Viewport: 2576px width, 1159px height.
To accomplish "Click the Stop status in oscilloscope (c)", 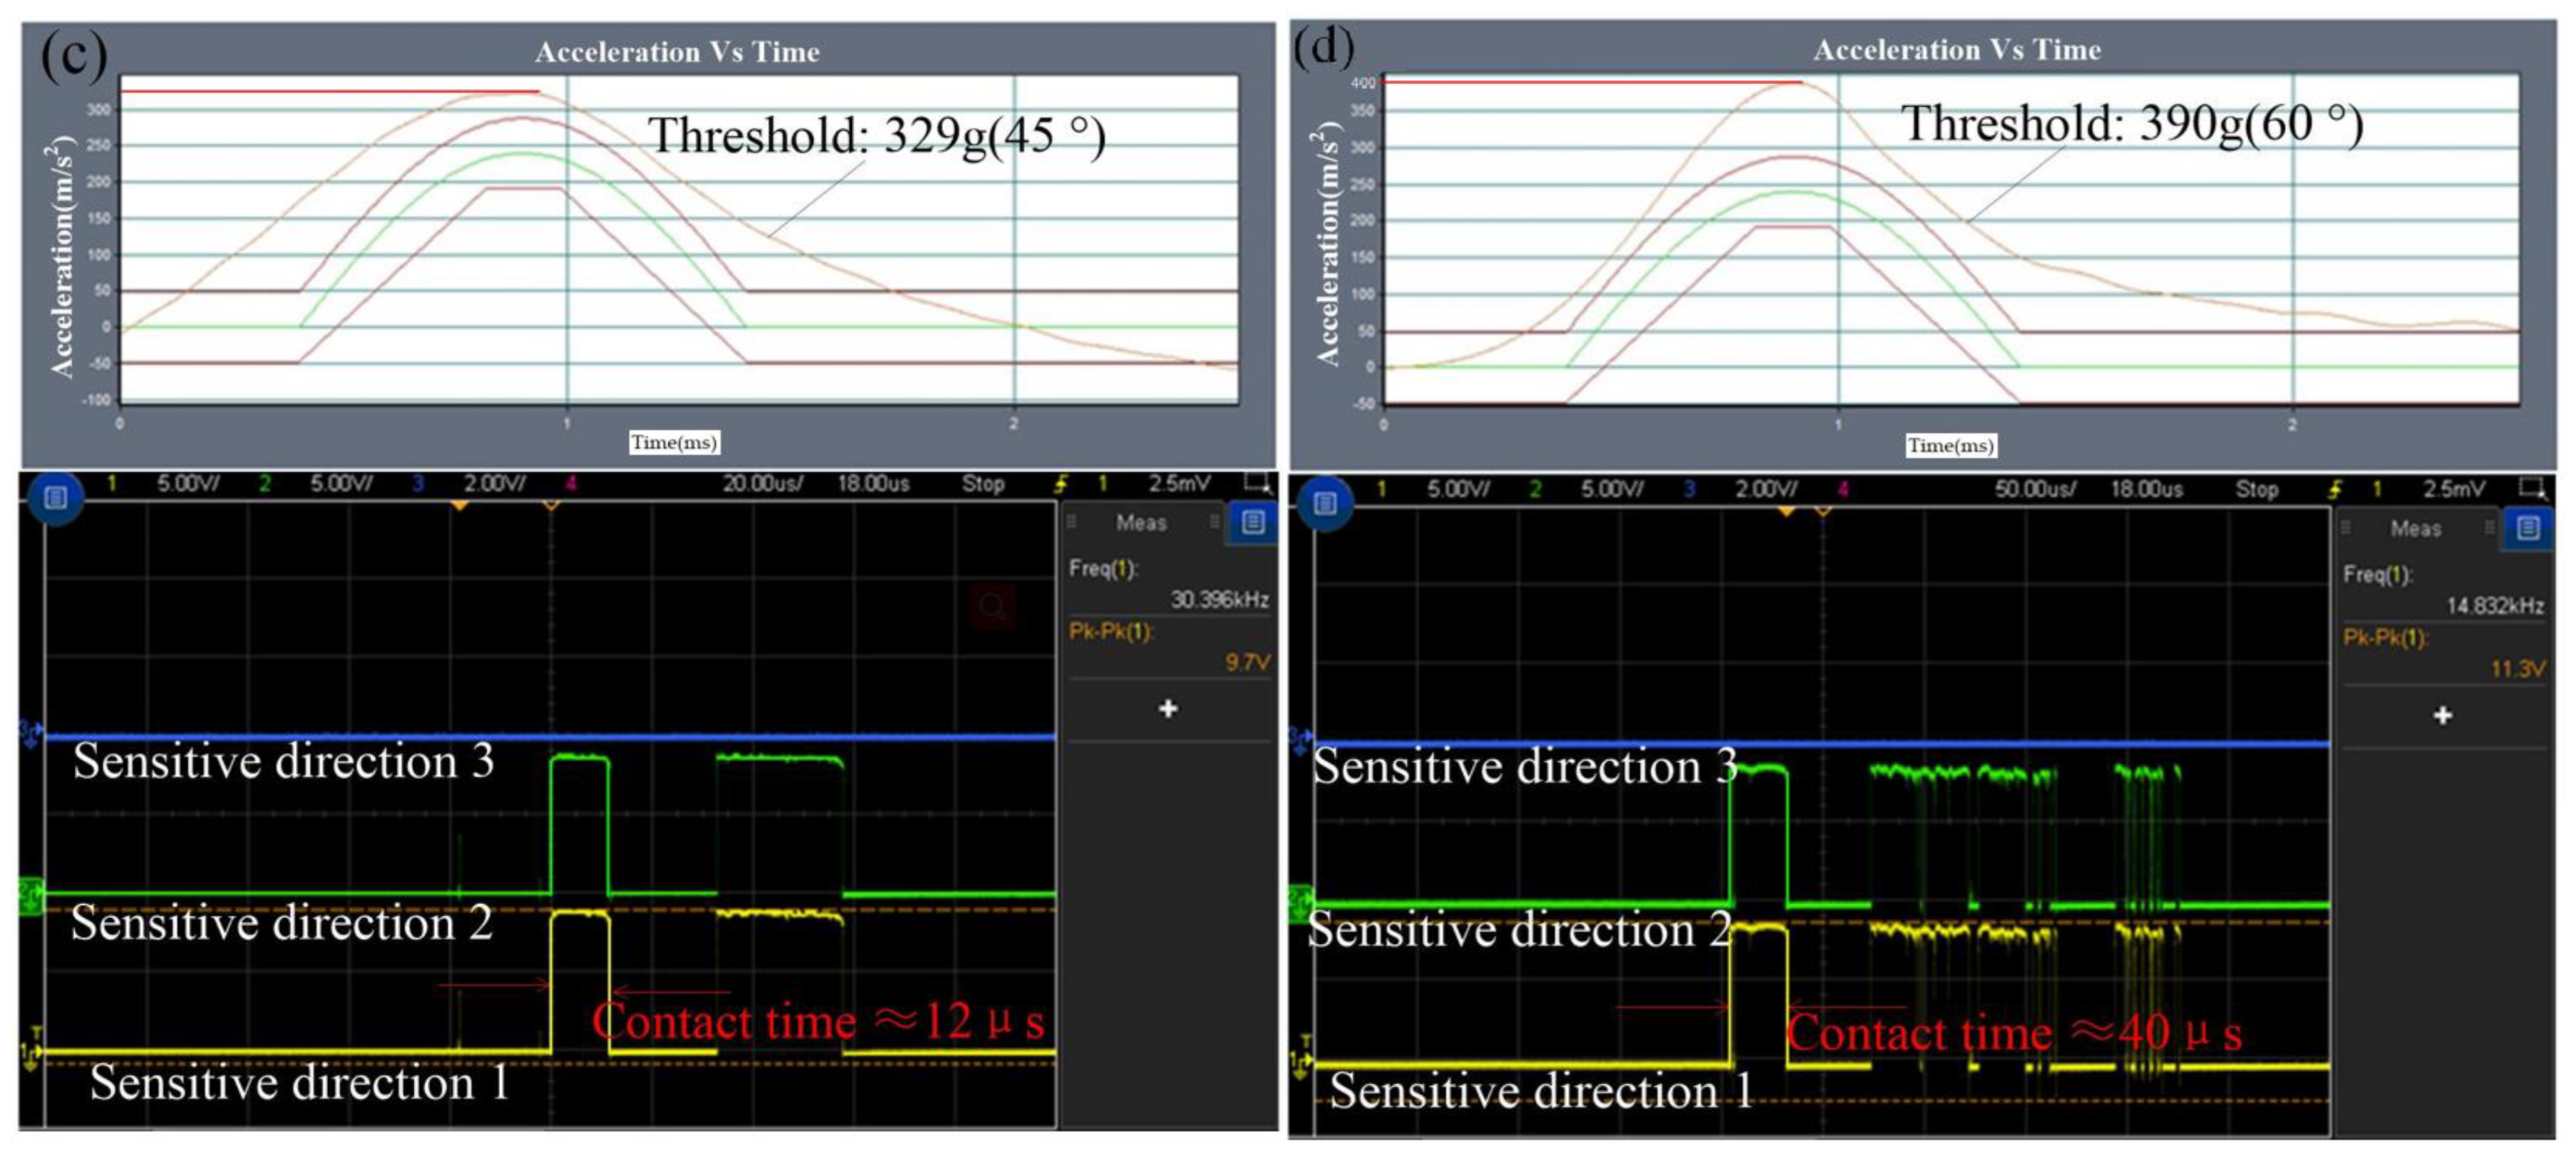I will (x=983, y=484).
